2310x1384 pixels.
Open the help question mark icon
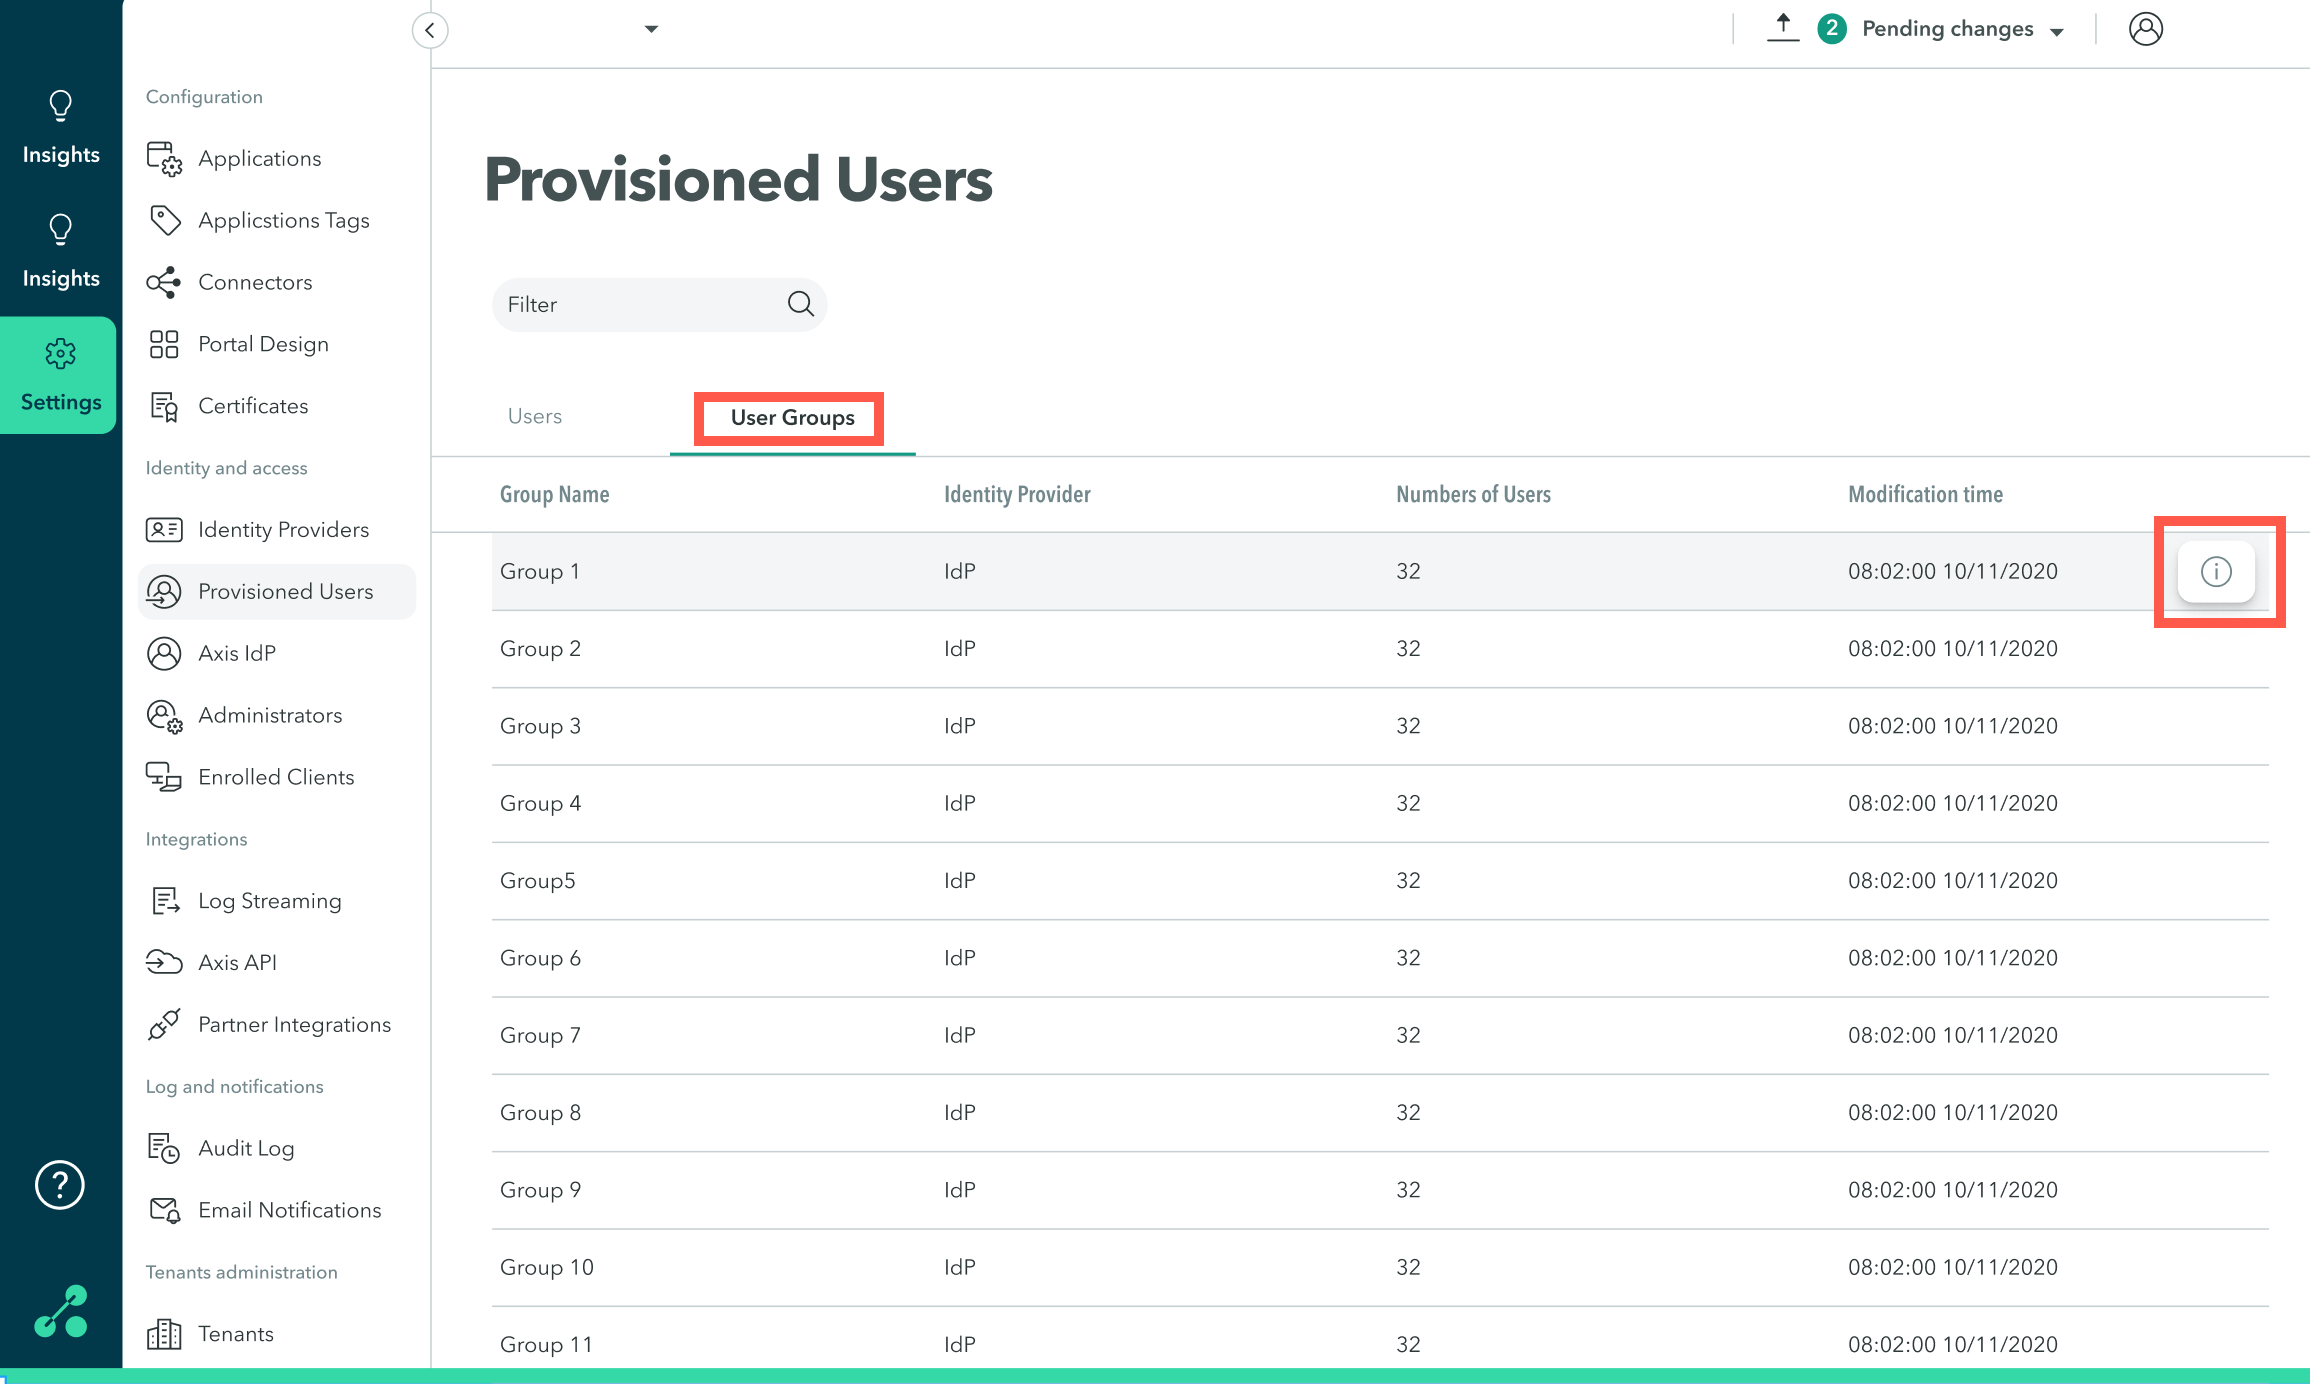60,1185
